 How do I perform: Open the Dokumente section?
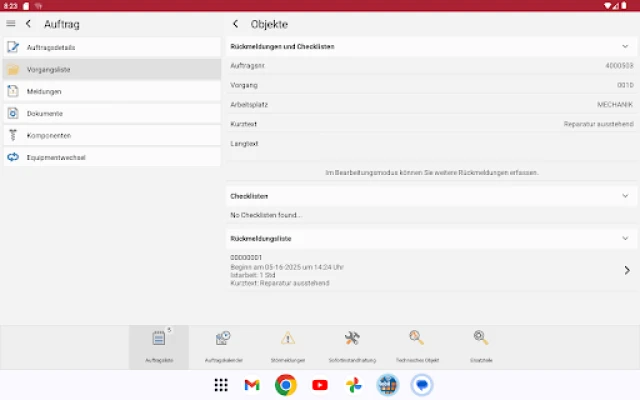coord(110,113)
